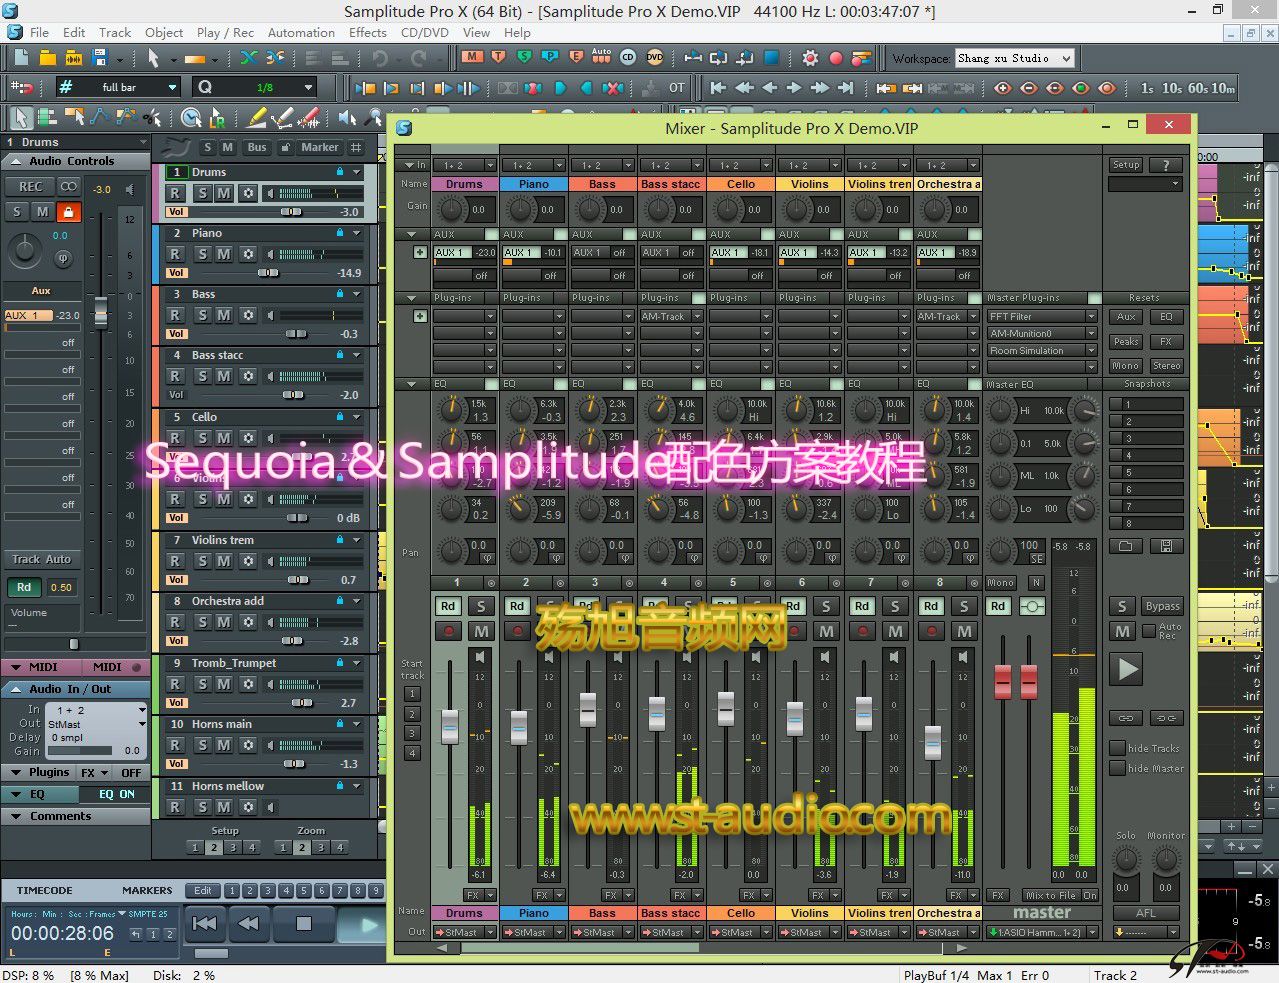1279x983 pixels.
Task: Click the Mixer play triangle button
Action: 1127,668
